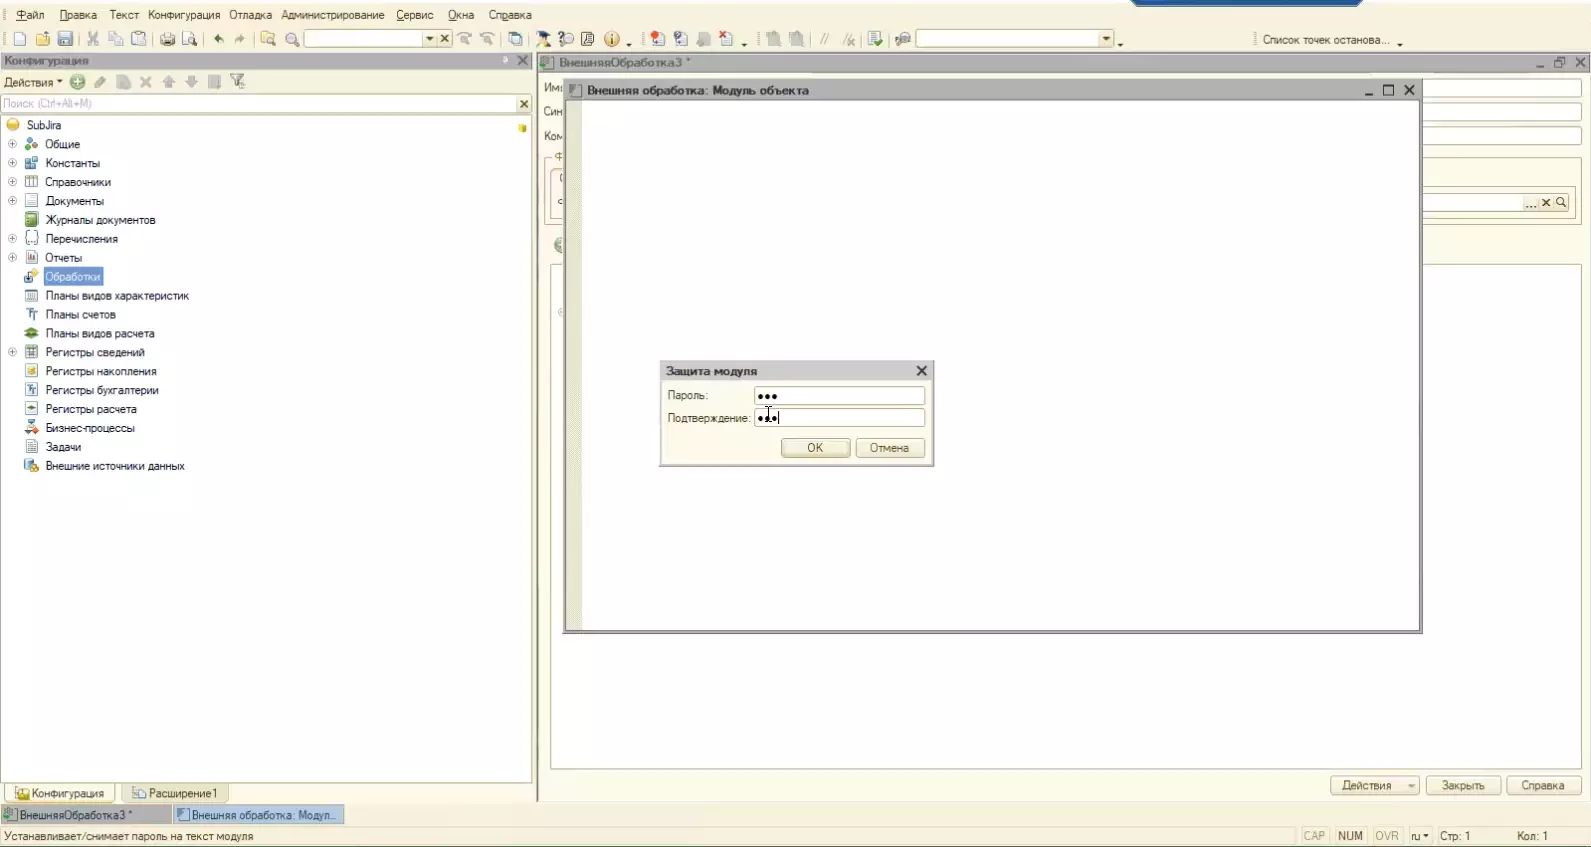The width and height of the screenshot is (1591, 847).
Task: Open the Список точек останова toolbar item
Action: click(1326, 40)
